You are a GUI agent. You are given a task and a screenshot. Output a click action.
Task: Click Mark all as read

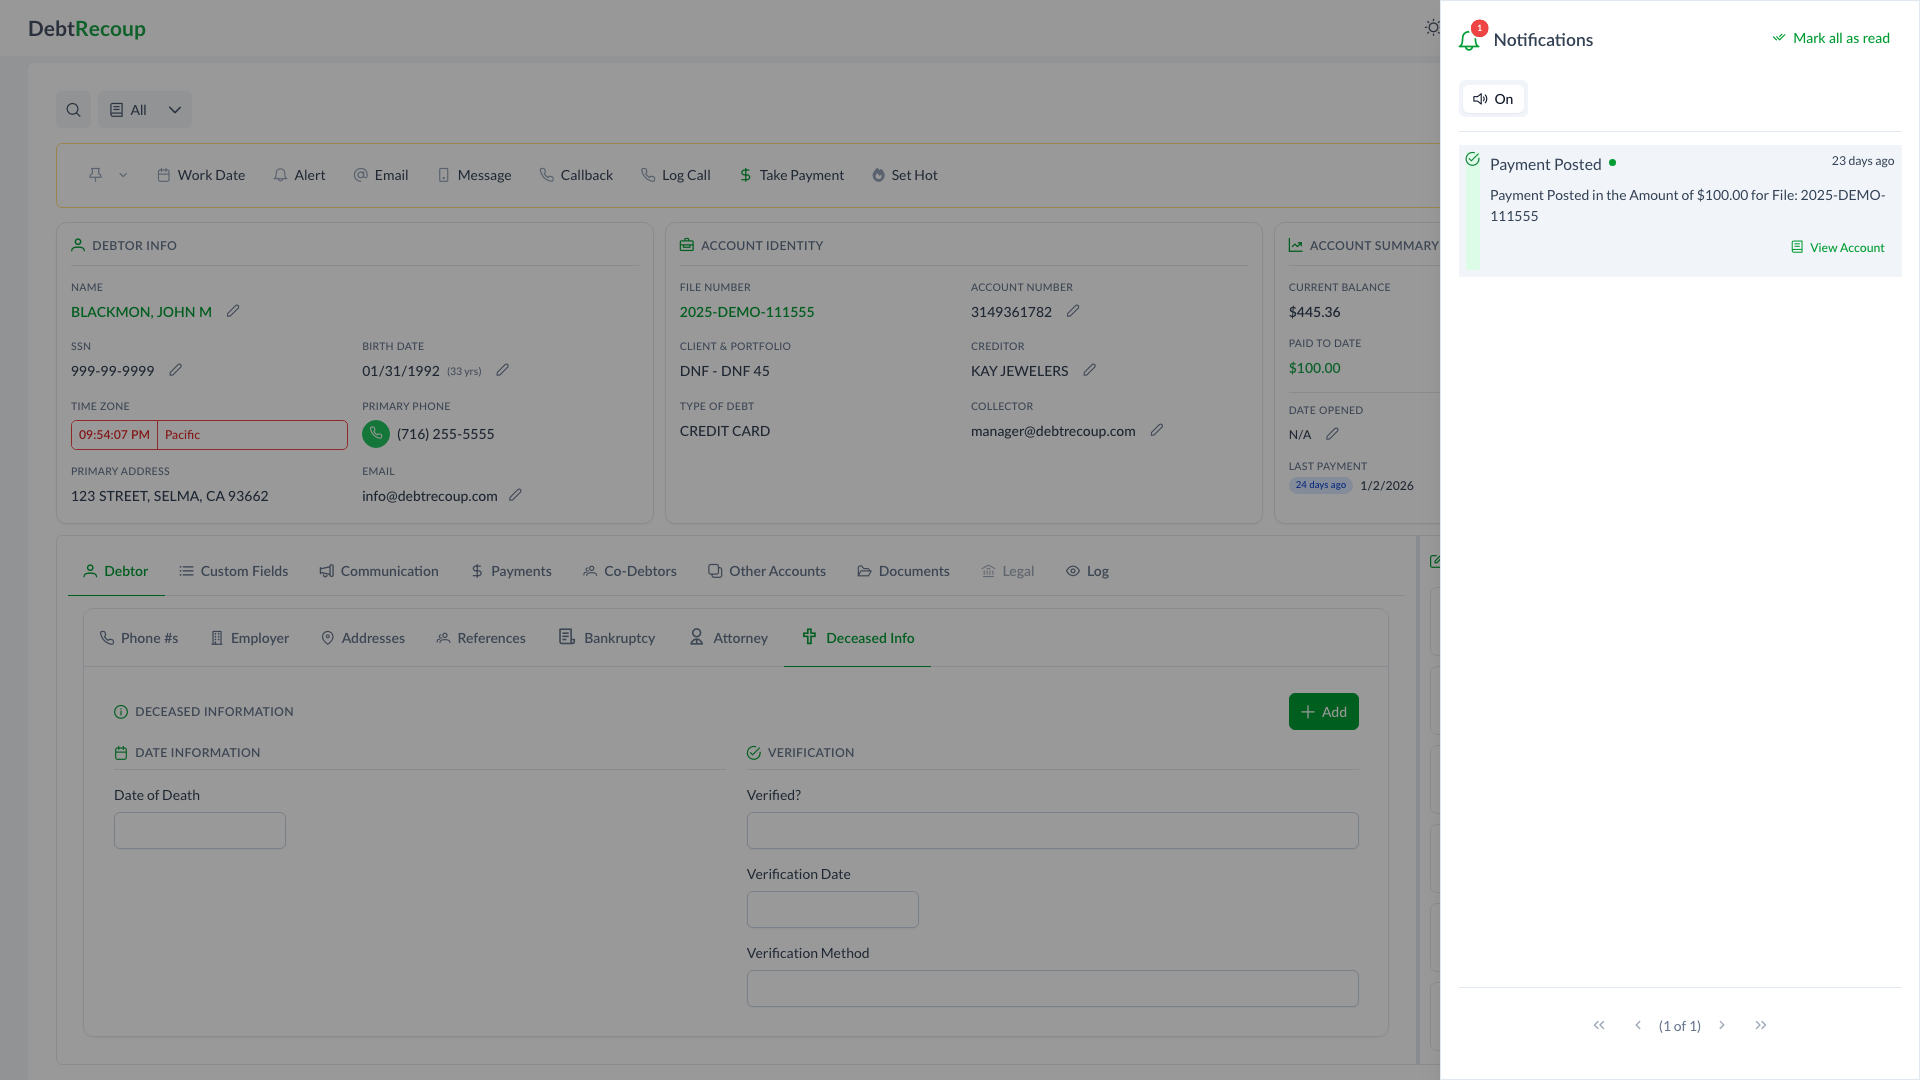(1831, 38)
